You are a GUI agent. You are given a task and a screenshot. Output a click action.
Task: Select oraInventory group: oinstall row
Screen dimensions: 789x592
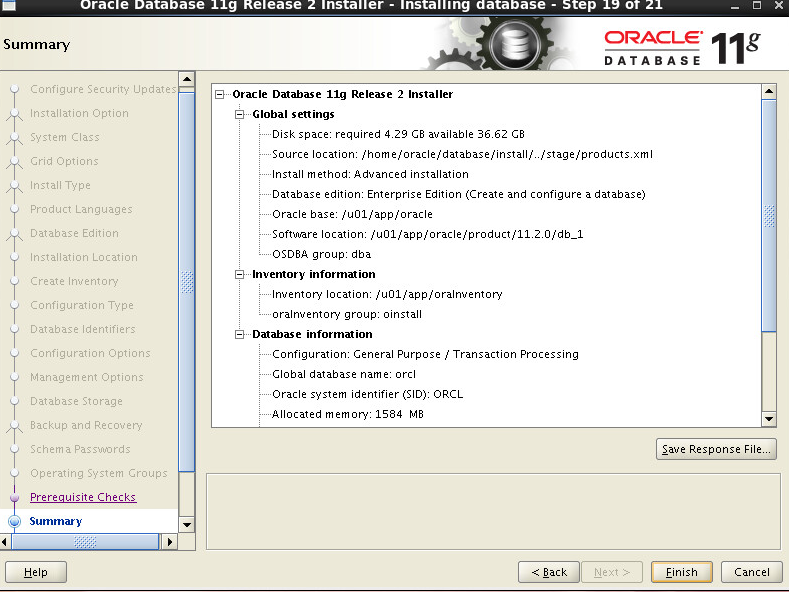pos(347,314)
